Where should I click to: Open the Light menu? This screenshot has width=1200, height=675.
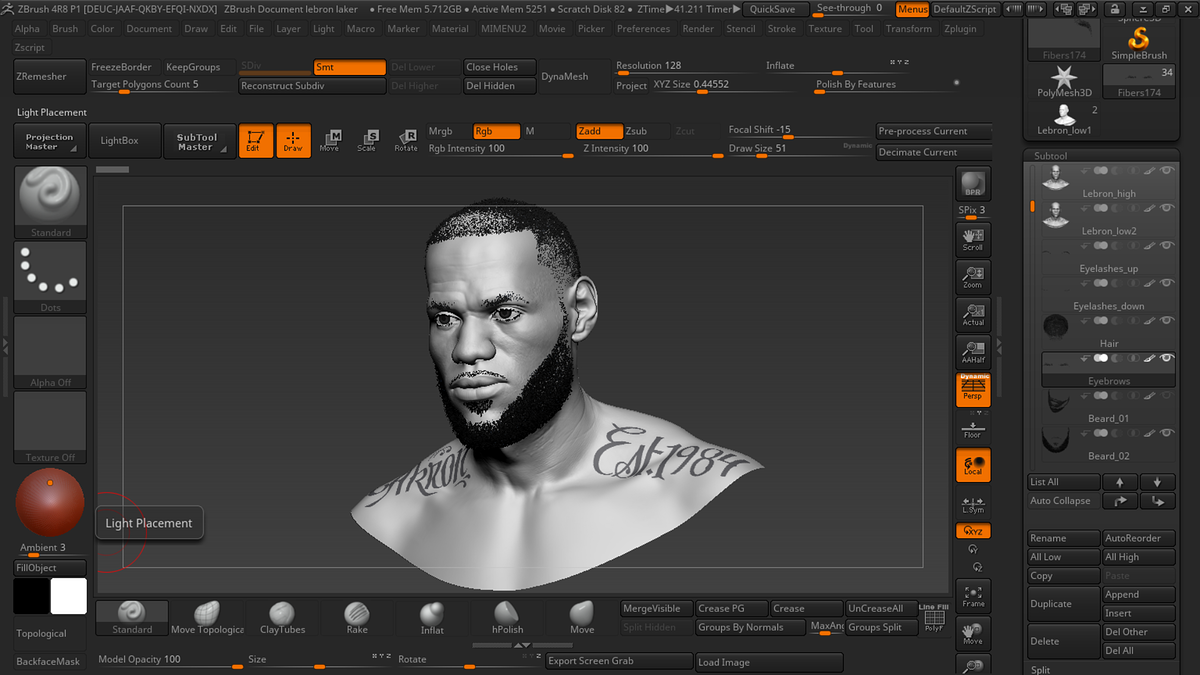pyautogui.click(x=324, y=29)
